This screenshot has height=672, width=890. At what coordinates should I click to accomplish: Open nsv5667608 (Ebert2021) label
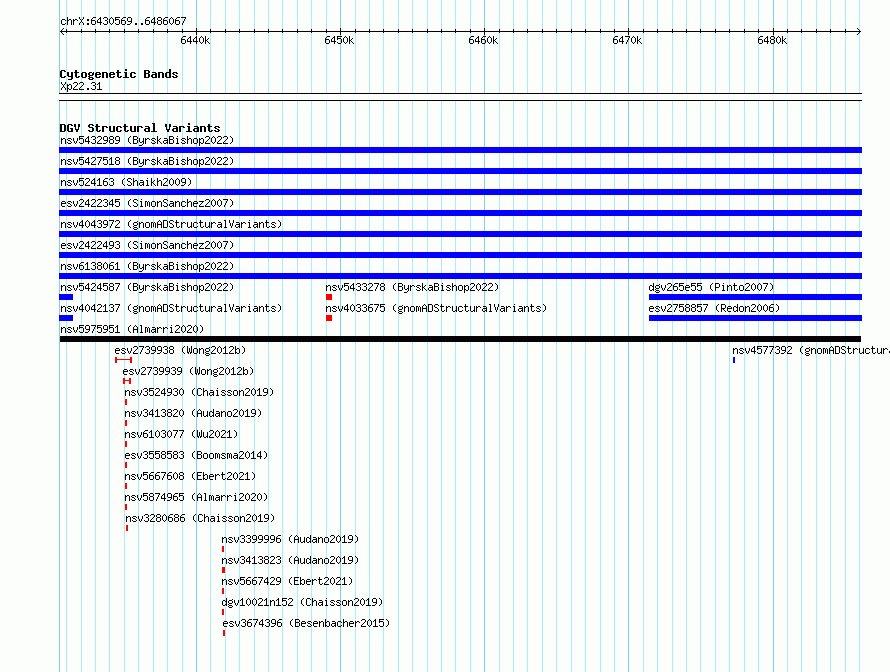(x=190, y=476)
